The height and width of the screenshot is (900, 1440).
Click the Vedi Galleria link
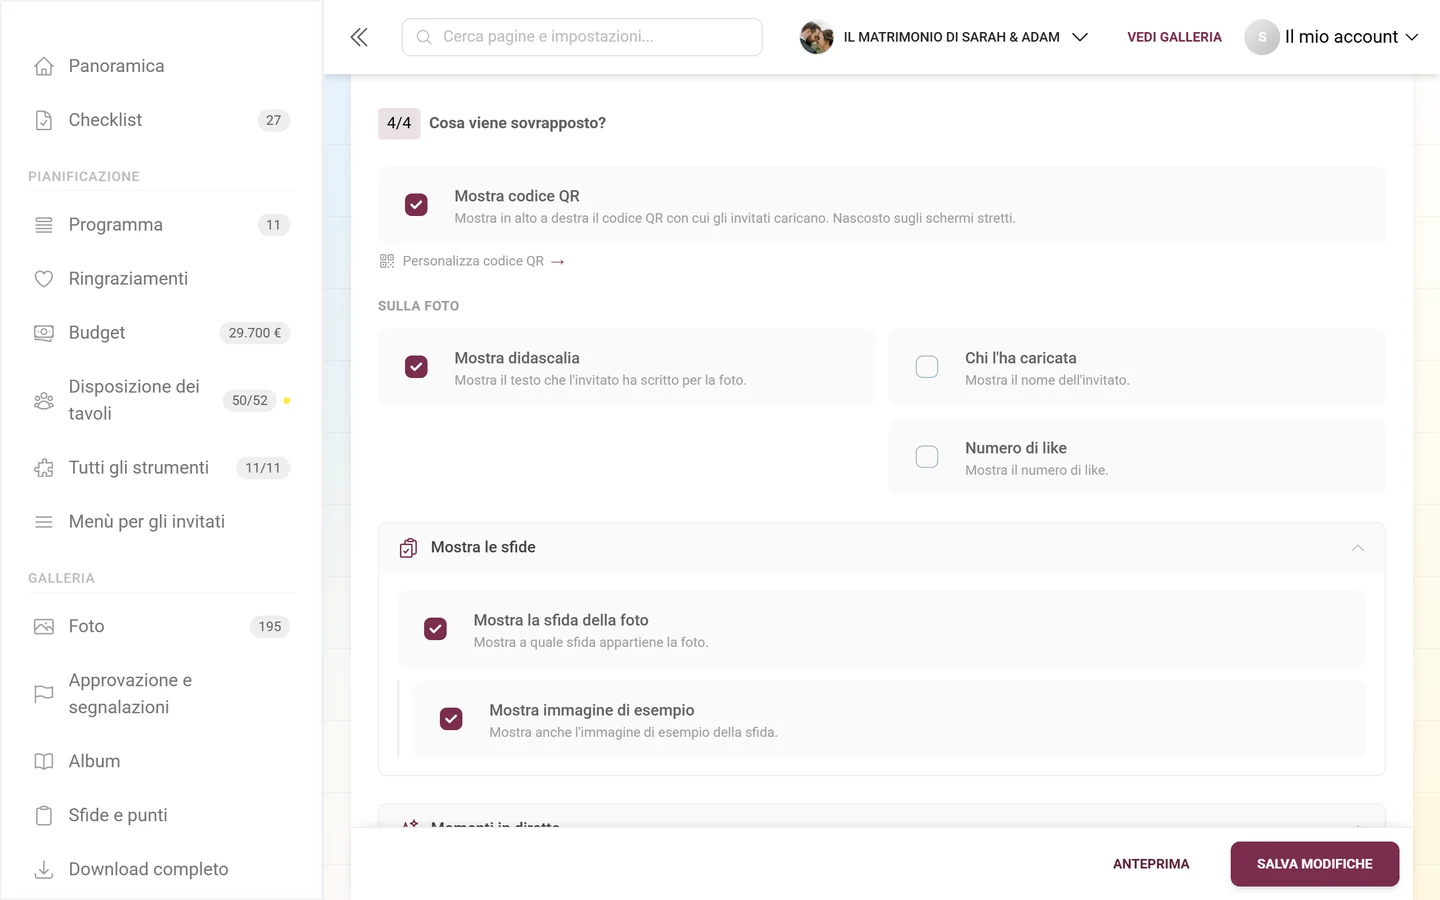pyautogui.click(x=1174, y=37)
